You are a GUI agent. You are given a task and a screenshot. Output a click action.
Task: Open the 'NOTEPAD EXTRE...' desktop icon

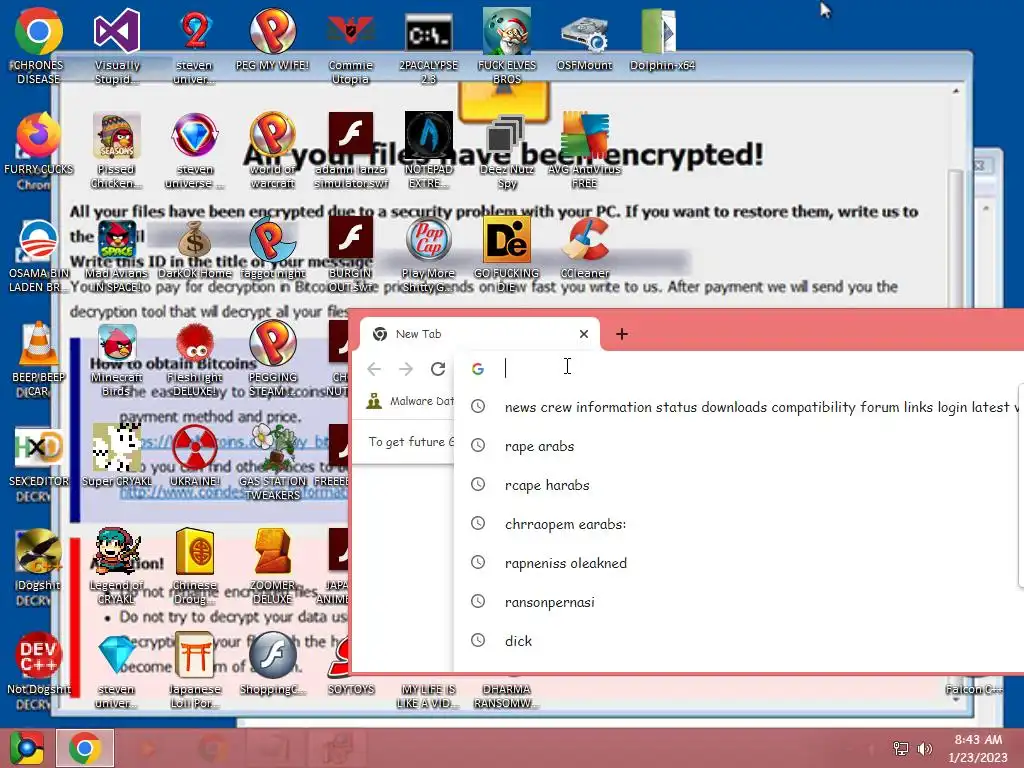tap(428, 135)
